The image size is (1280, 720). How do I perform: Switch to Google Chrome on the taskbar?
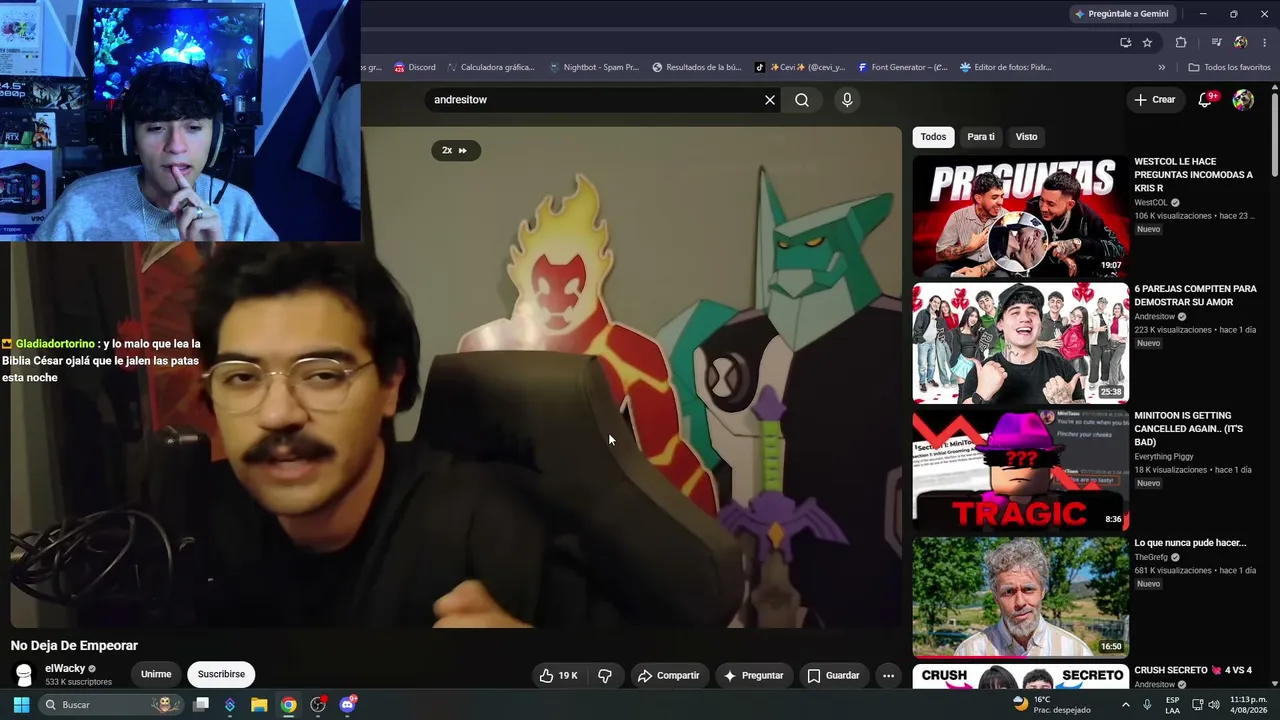tap(288, 705)
